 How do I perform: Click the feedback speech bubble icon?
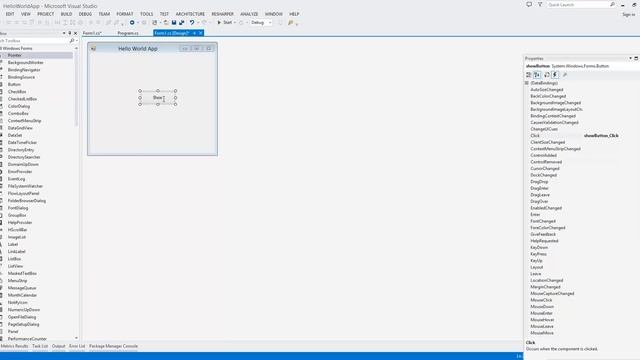[x=529, y=4]
